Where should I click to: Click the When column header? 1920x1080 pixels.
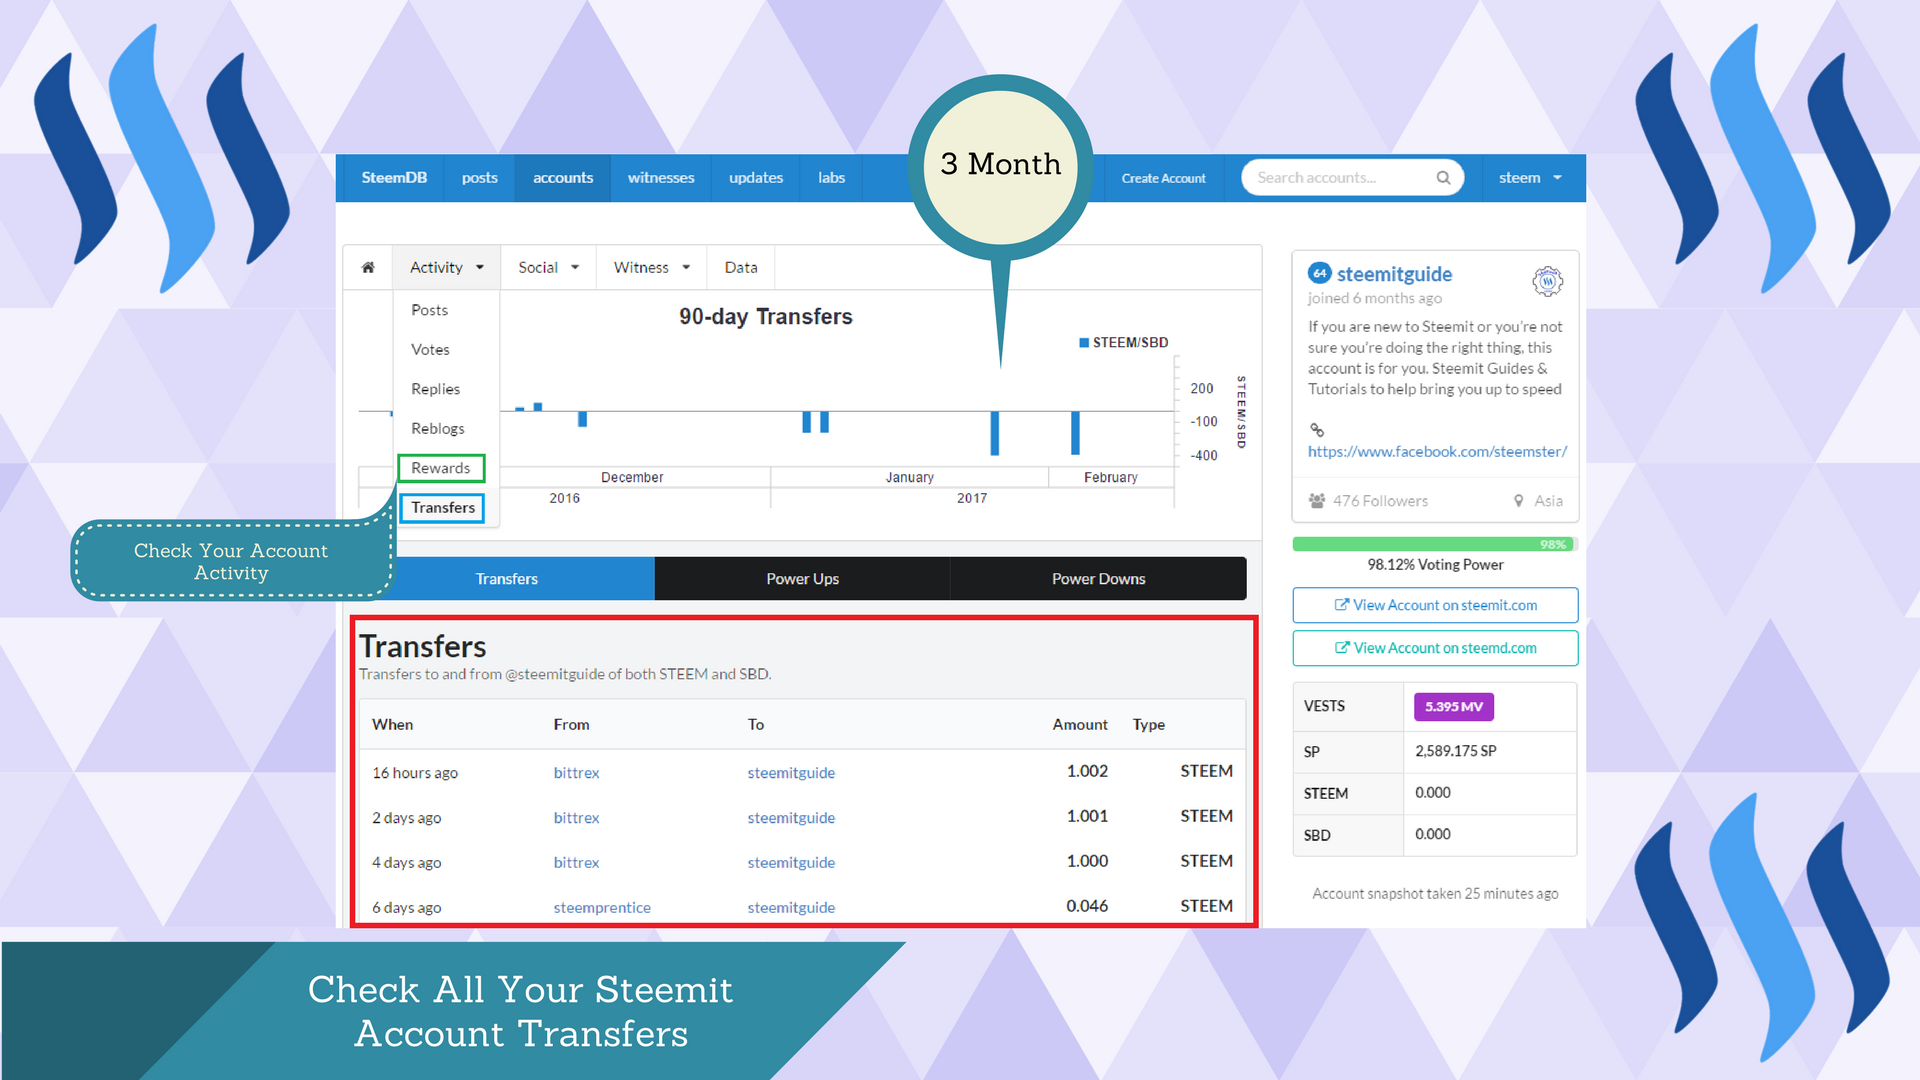(x=392, y=724)
